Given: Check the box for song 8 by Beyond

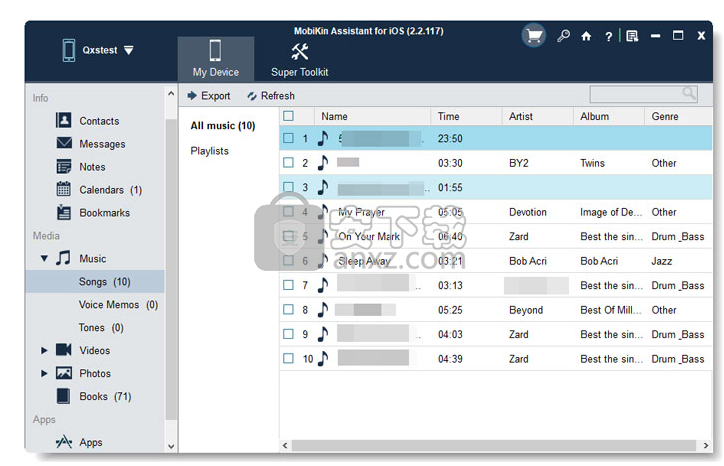Looking at the screenshot, I should coord(289,309).
